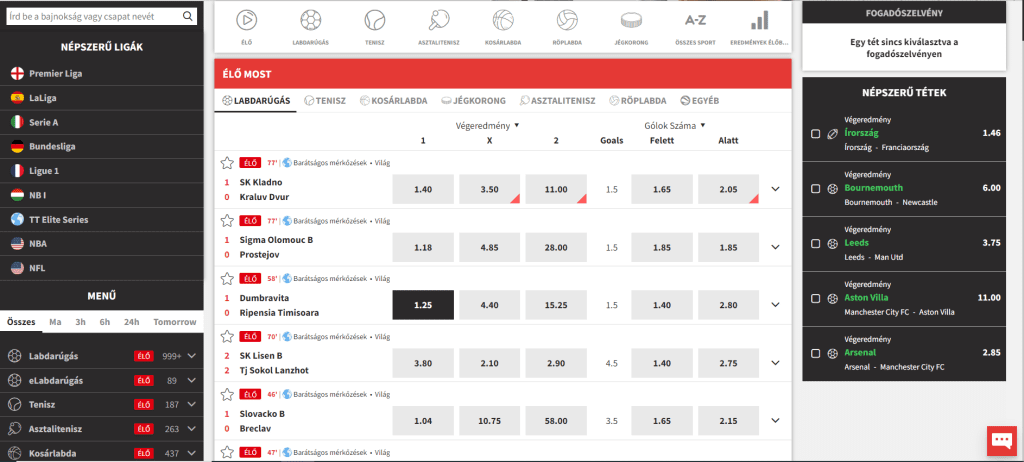1024x462 pixels.
Task: Pick the 2.10 draw odds for SK Lisen B
Action: click(x=490, y=363)
